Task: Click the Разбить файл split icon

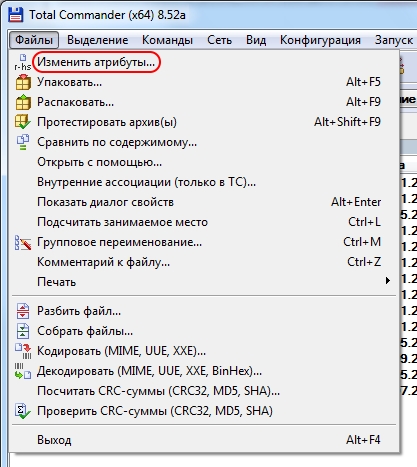Action: click(23, 311)
